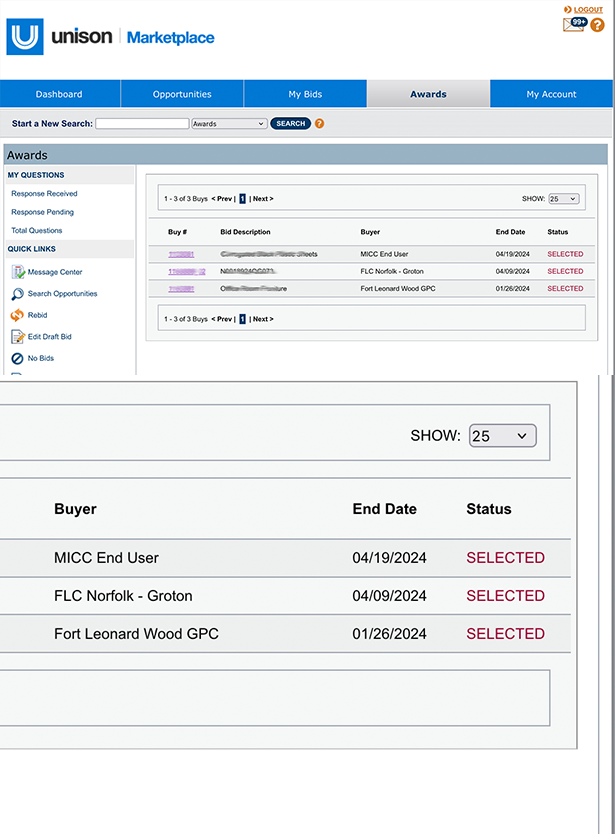Screen dimensions: 615x834
Task: Click the LOGOUT link
Action: click(x=588, y=10)
